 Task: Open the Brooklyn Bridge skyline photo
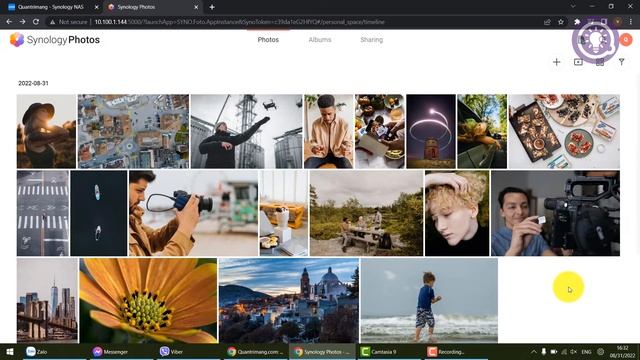click(47, 300)
